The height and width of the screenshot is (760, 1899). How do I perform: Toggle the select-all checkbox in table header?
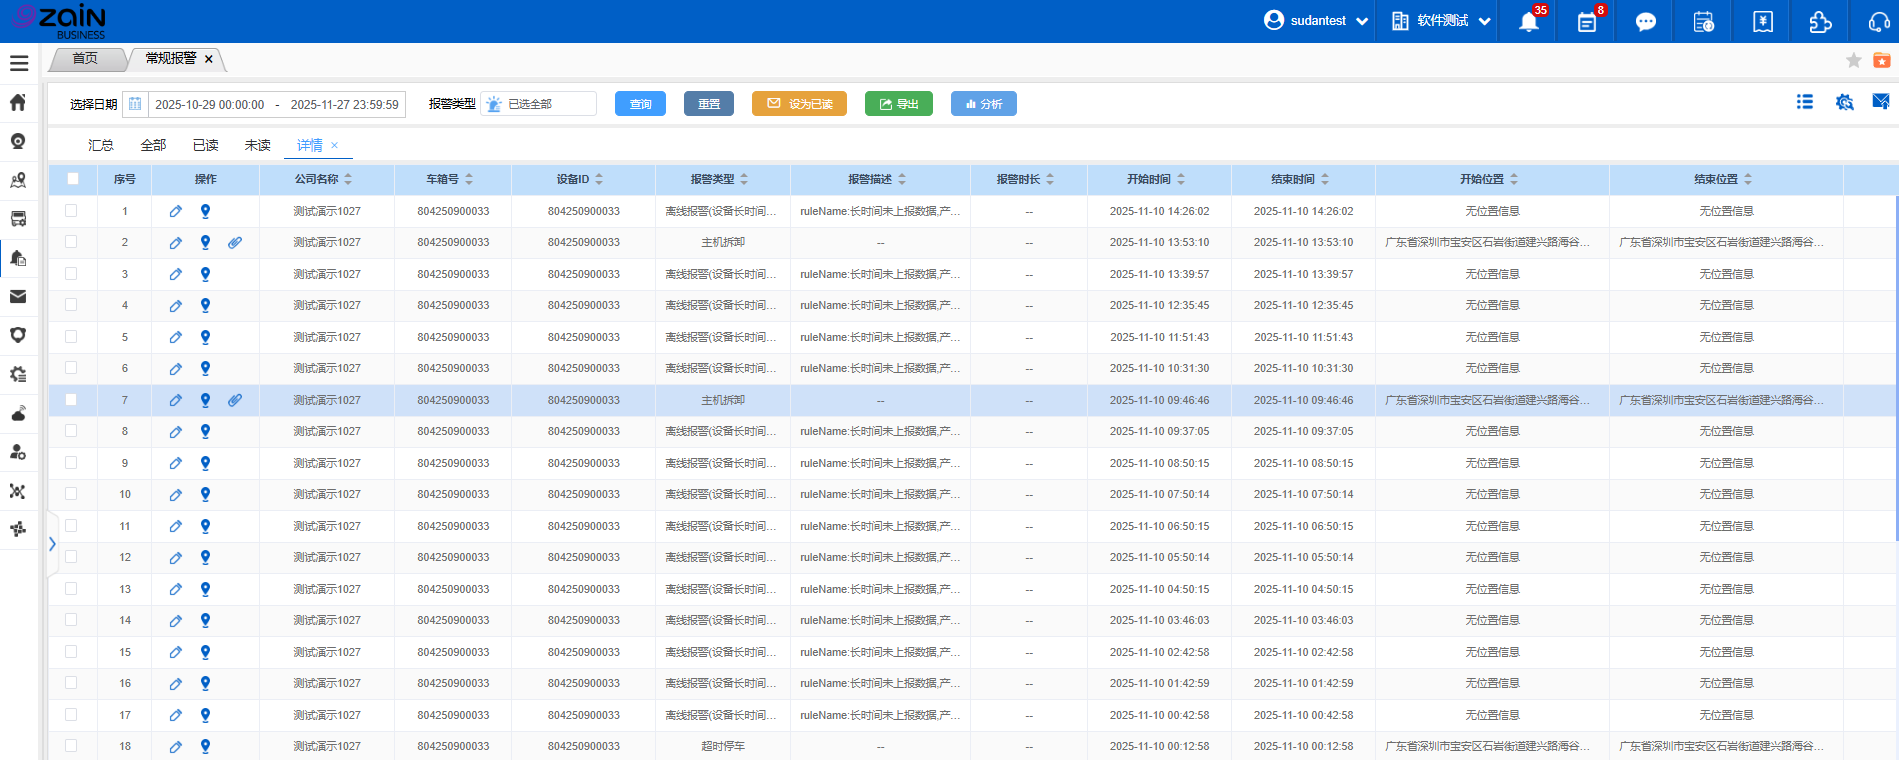coord(73,179)
